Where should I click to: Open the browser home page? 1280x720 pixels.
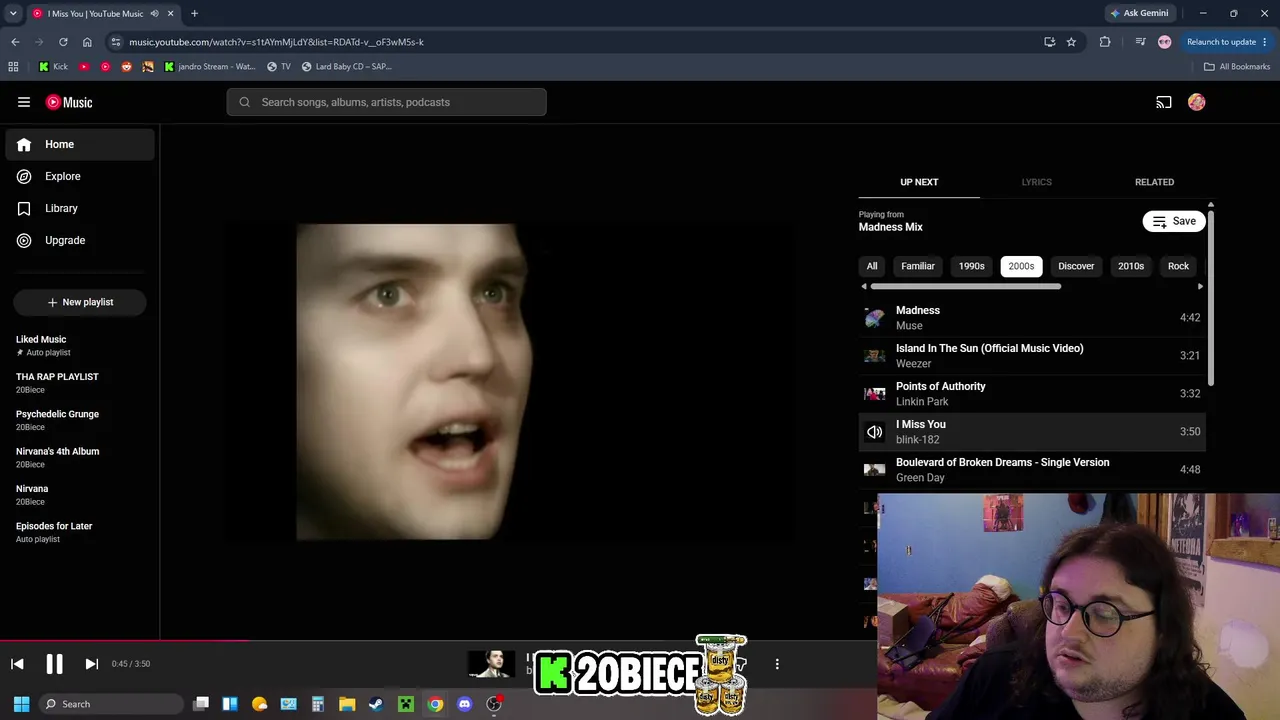87,42
